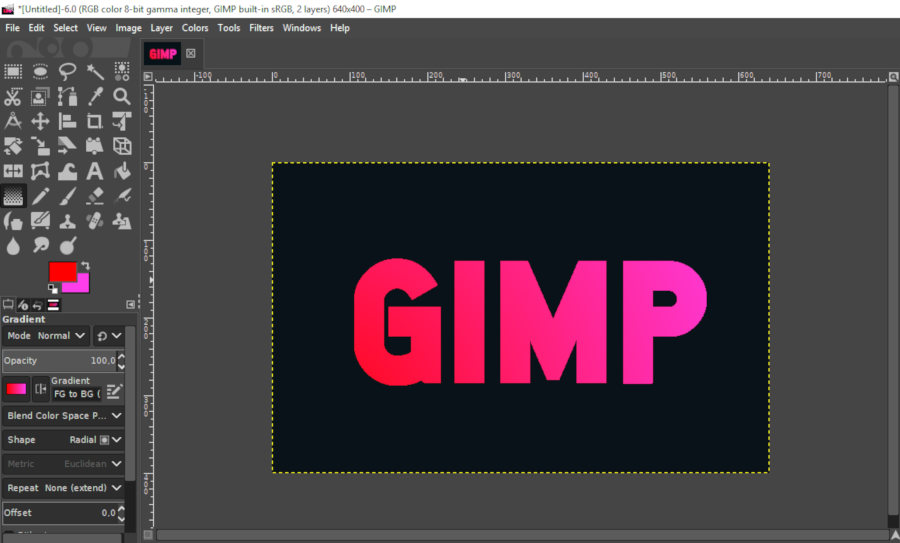Open the Shape Radial dropdown
900x543 pixels.
(x=63, y=440)
